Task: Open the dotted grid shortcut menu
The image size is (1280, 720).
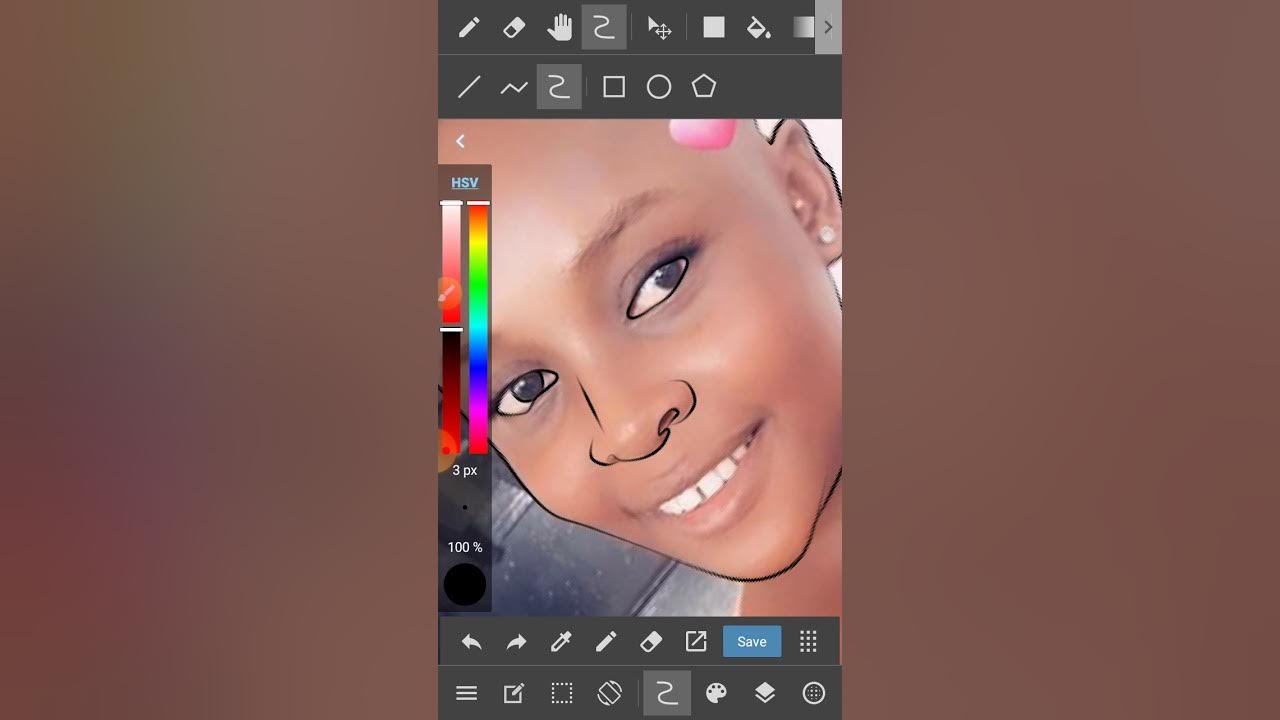Action: [x=809, y=642]
